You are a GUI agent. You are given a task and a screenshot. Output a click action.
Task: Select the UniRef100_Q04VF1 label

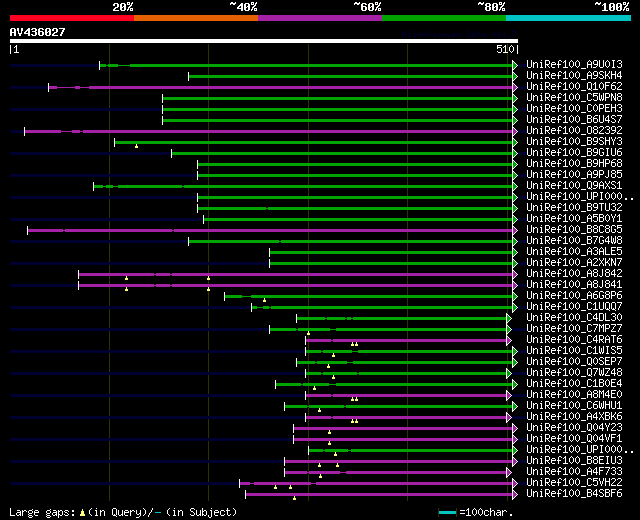[574, 439]
